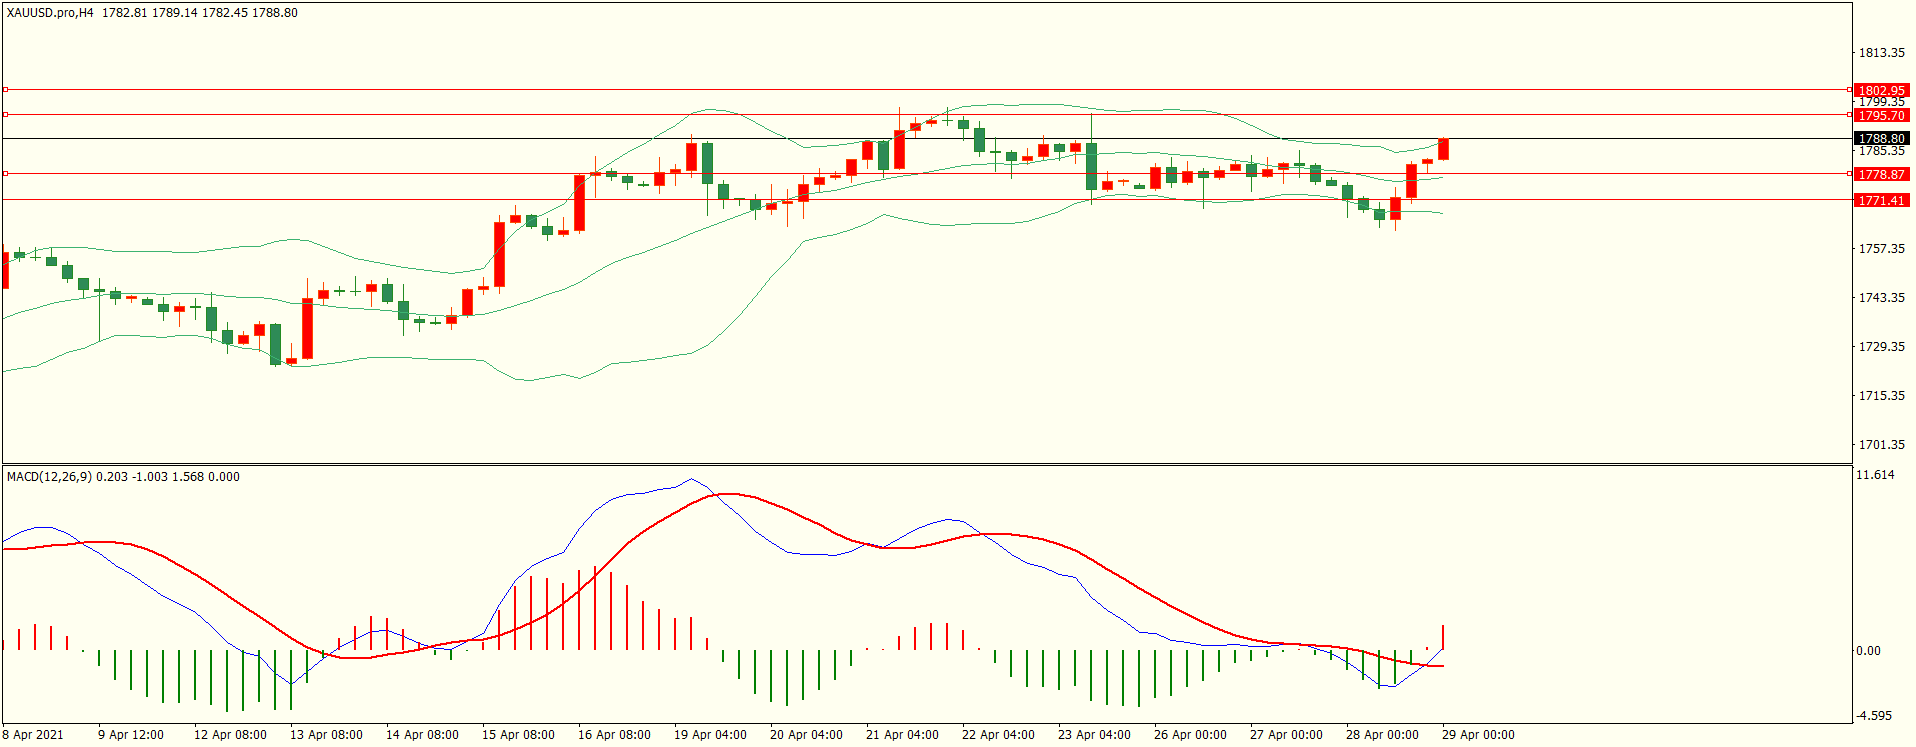This screenshot has width=1916, height=747.
Task: Click the latest red candle on the chart
Action: point(1443,150)
